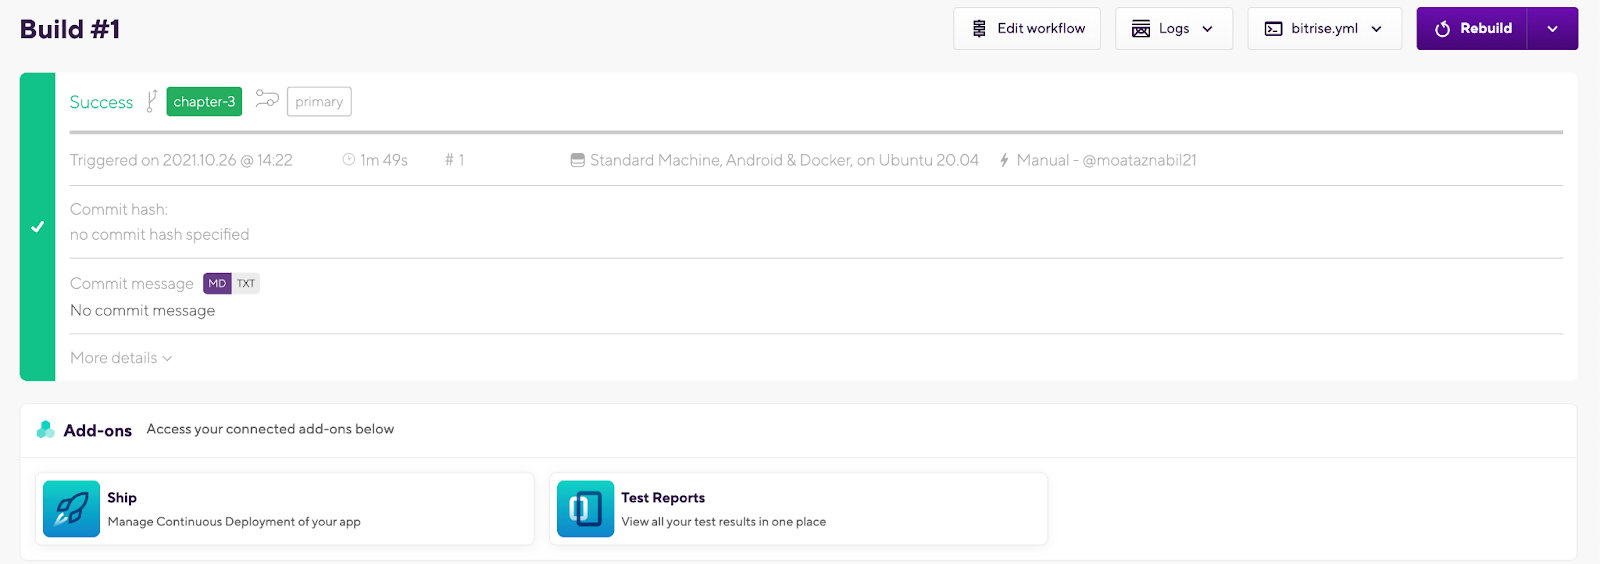Click 'Triggered on 2021.10.26 @ 14:22' text

point(181,160)
